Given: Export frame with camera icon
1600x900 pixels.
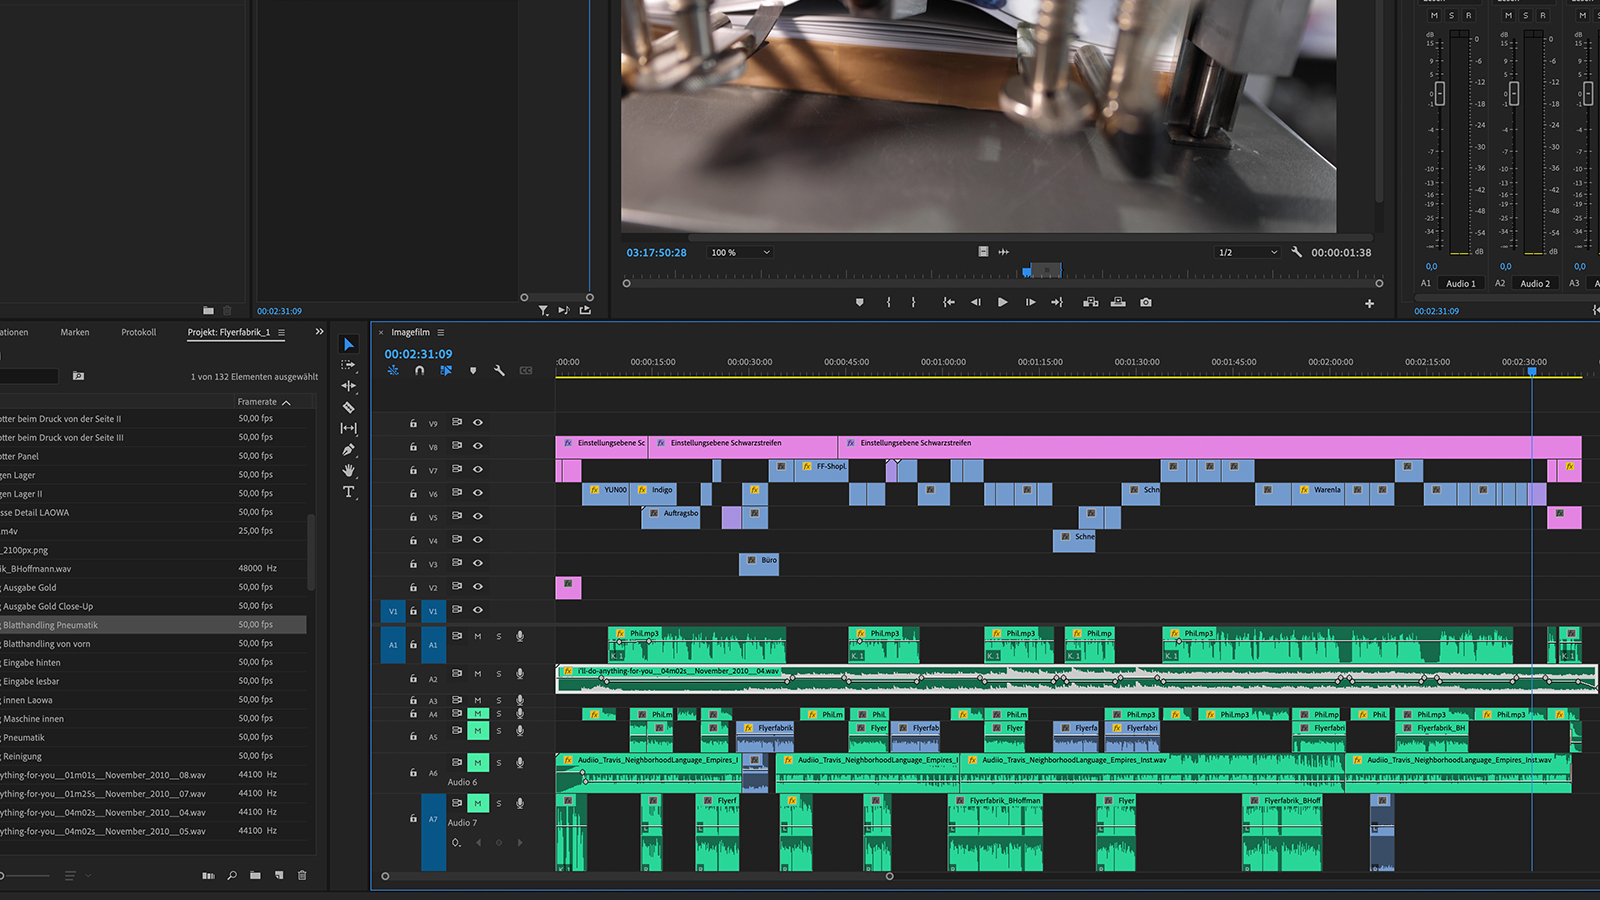Looking at the screenshot, I should [1146, 302].
